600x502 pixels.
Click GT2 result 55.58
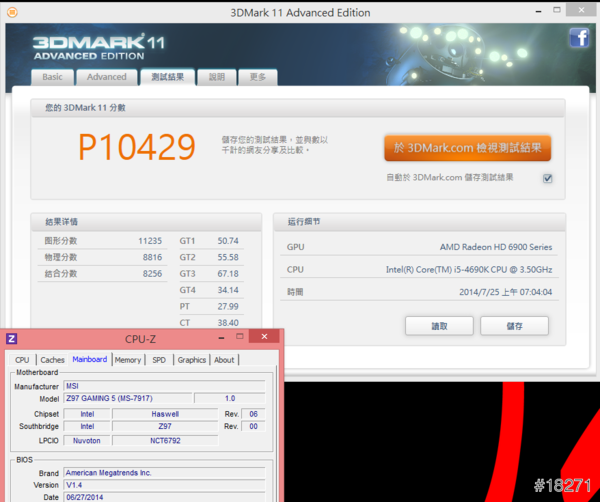pos(228,258)
